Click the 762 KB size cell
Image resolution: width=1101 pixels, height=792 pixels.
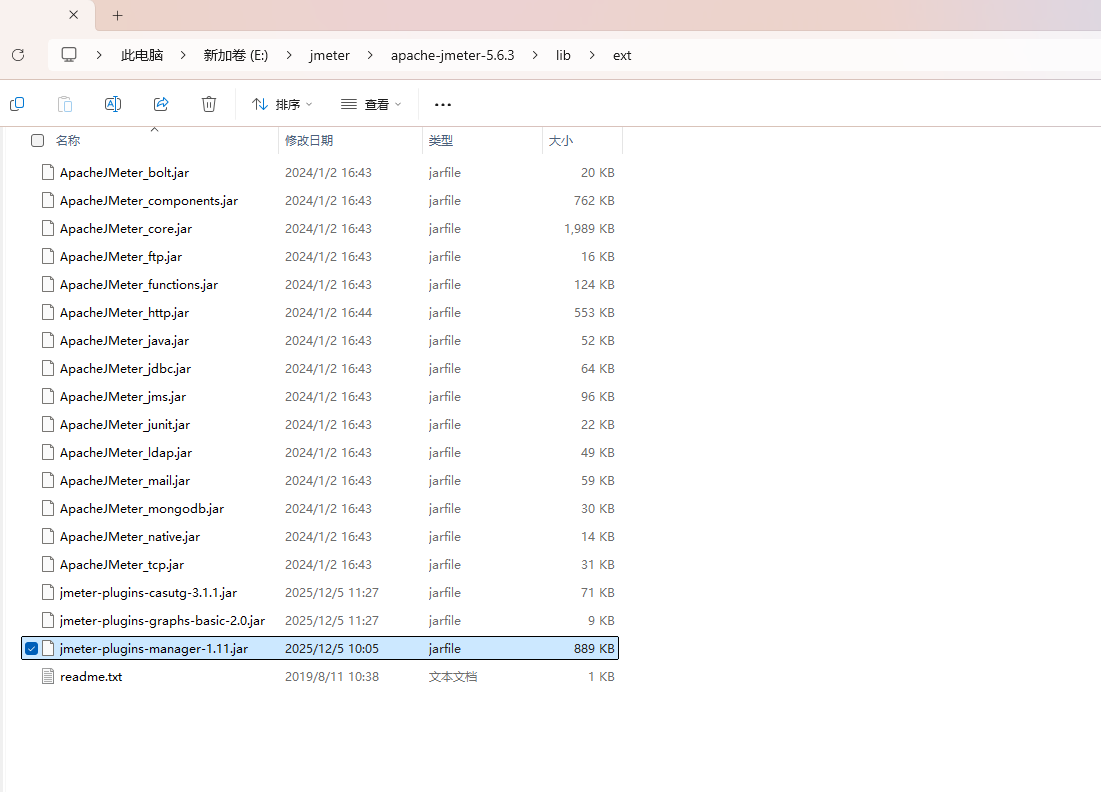click(594, 200)
